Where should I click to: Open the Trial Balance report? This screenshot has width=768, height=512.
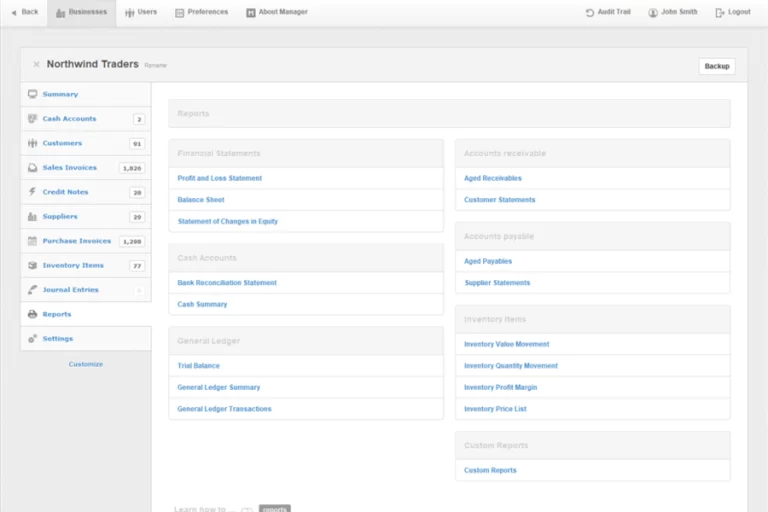coord(198,366)
